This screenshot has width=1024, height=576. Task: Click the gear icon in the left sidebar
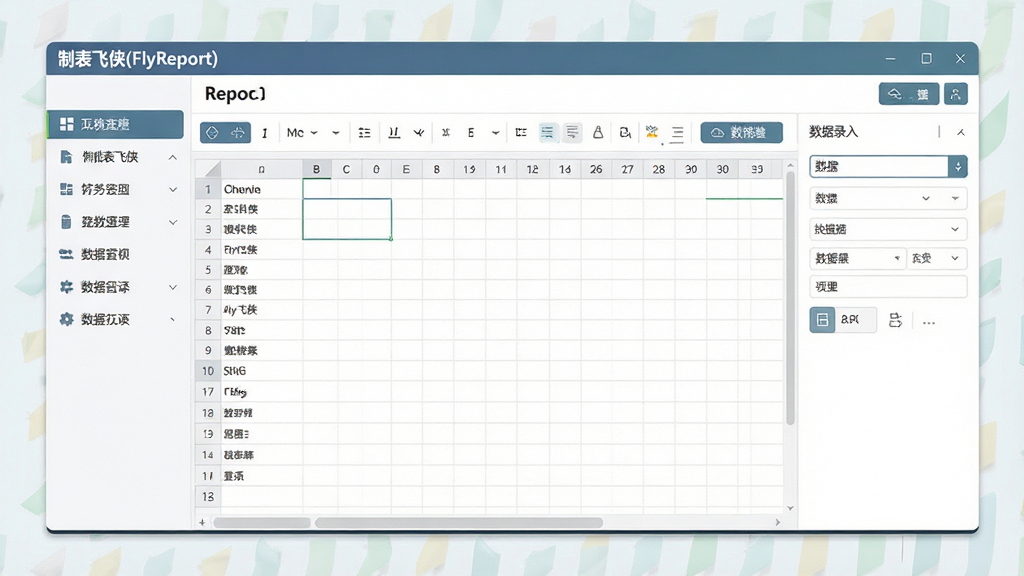click(66, 319)
